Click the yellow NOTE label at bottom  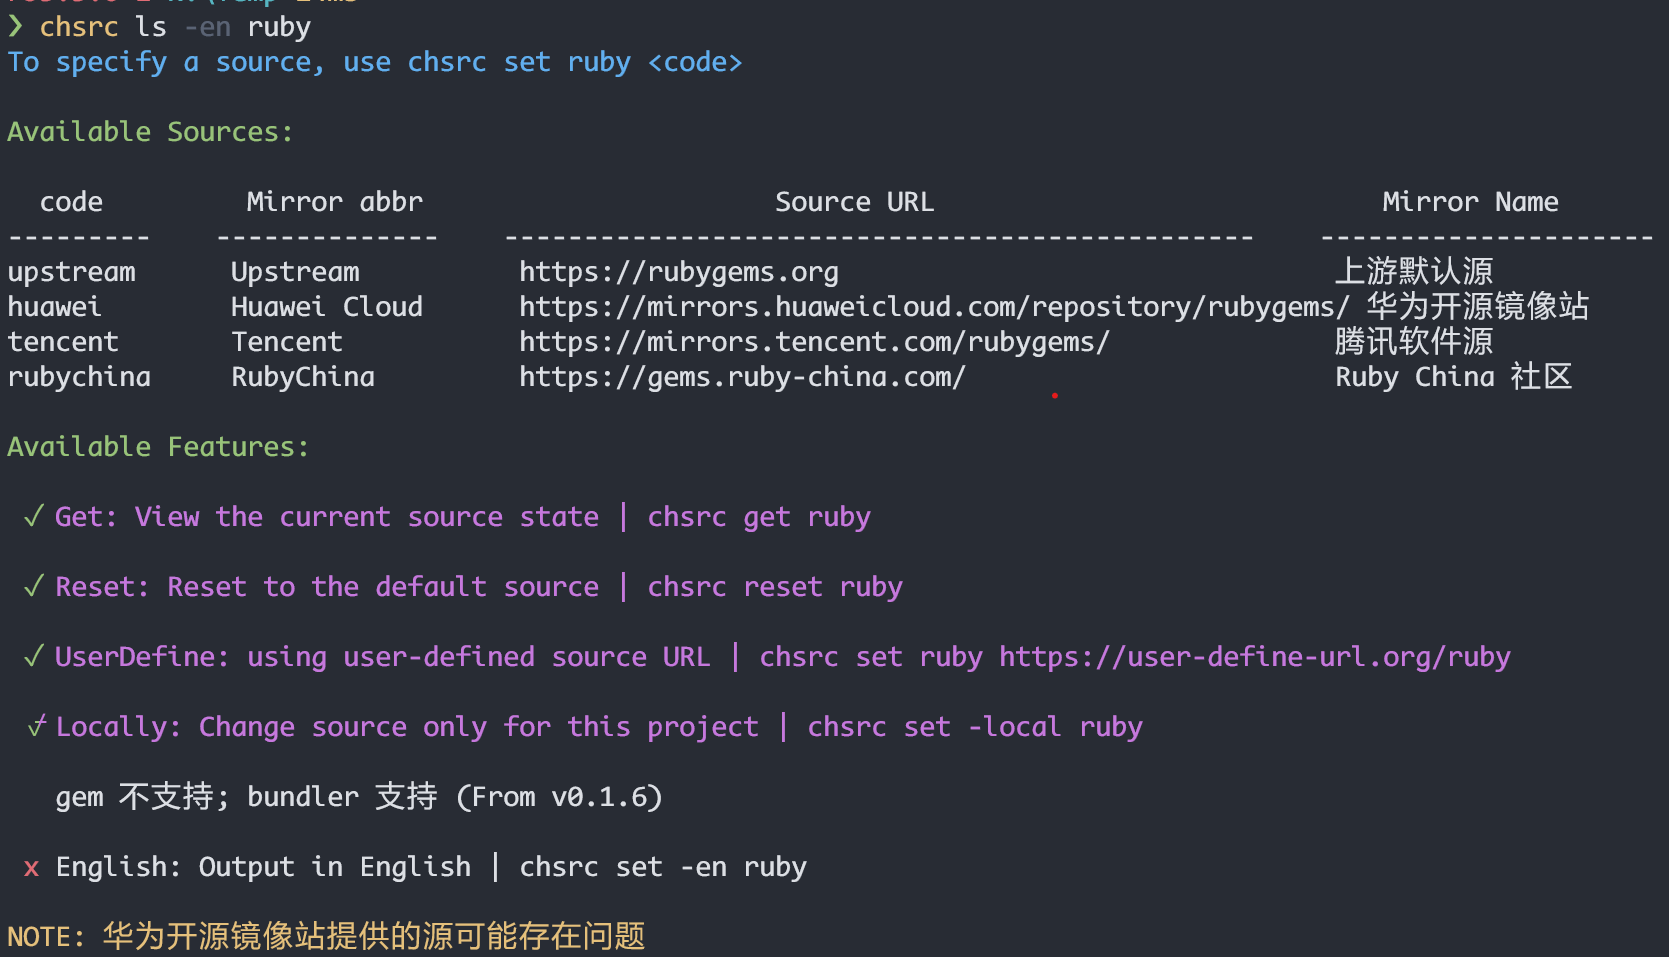[x=46, y=937]
